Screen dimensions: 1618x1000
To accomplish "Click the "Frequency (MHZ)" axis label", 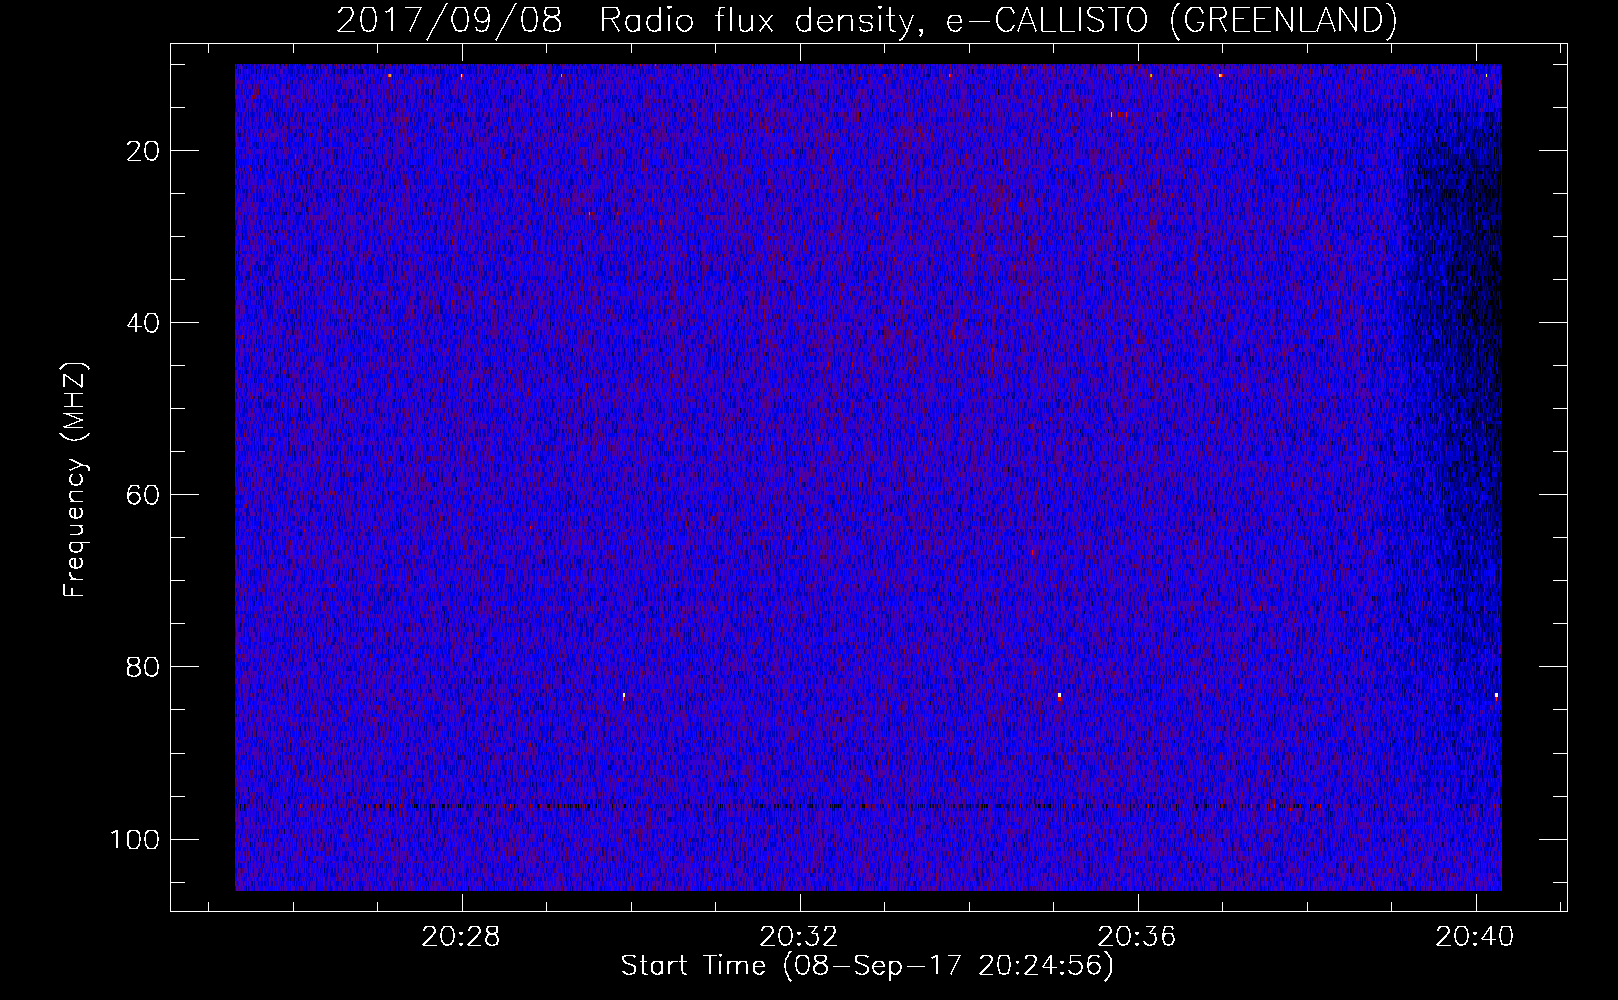I will click(x=75, y=480).
